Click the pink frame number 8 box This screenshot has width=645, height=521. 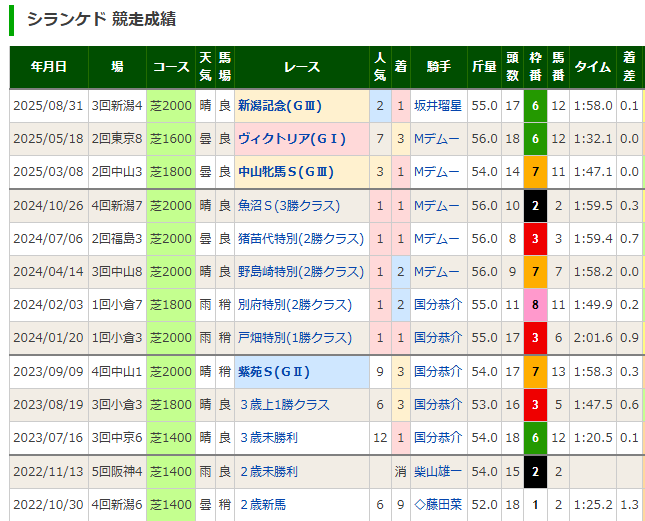(535, 305)
